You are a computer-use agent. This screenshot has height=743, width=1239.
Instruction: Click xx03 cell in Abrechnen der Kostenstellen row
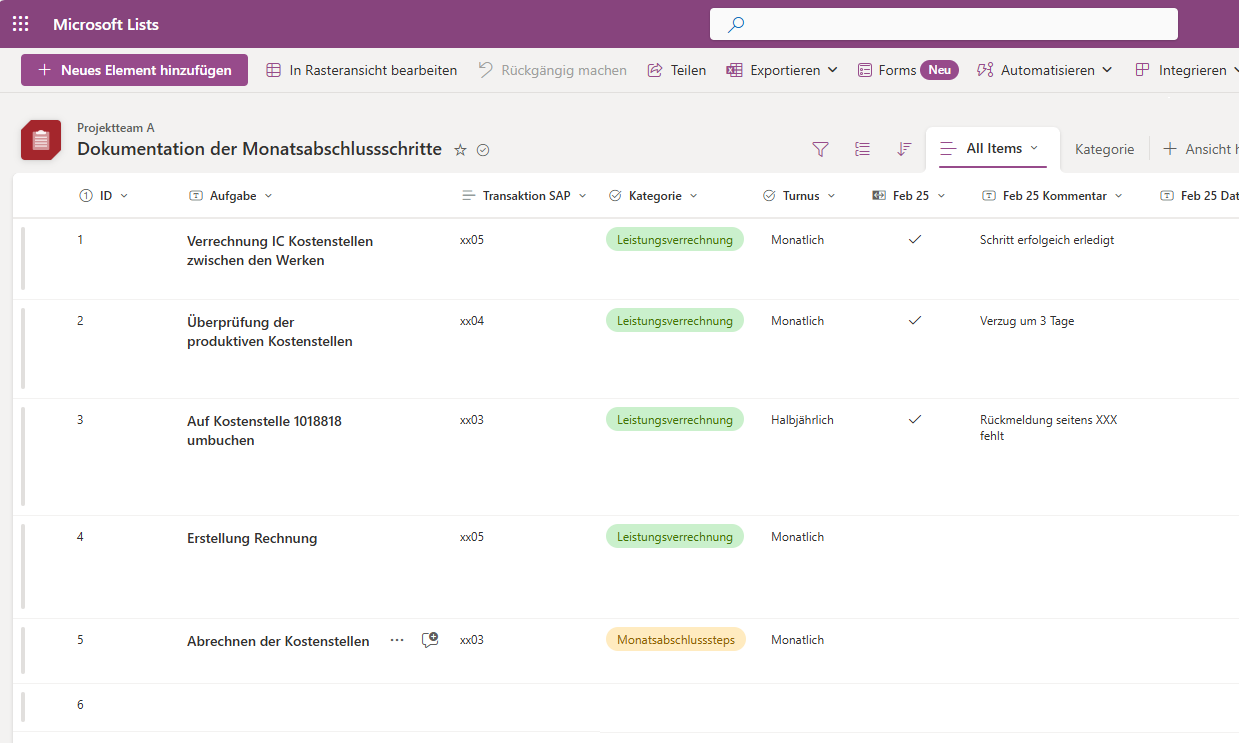pyautogui.click(x=472, y=640)
